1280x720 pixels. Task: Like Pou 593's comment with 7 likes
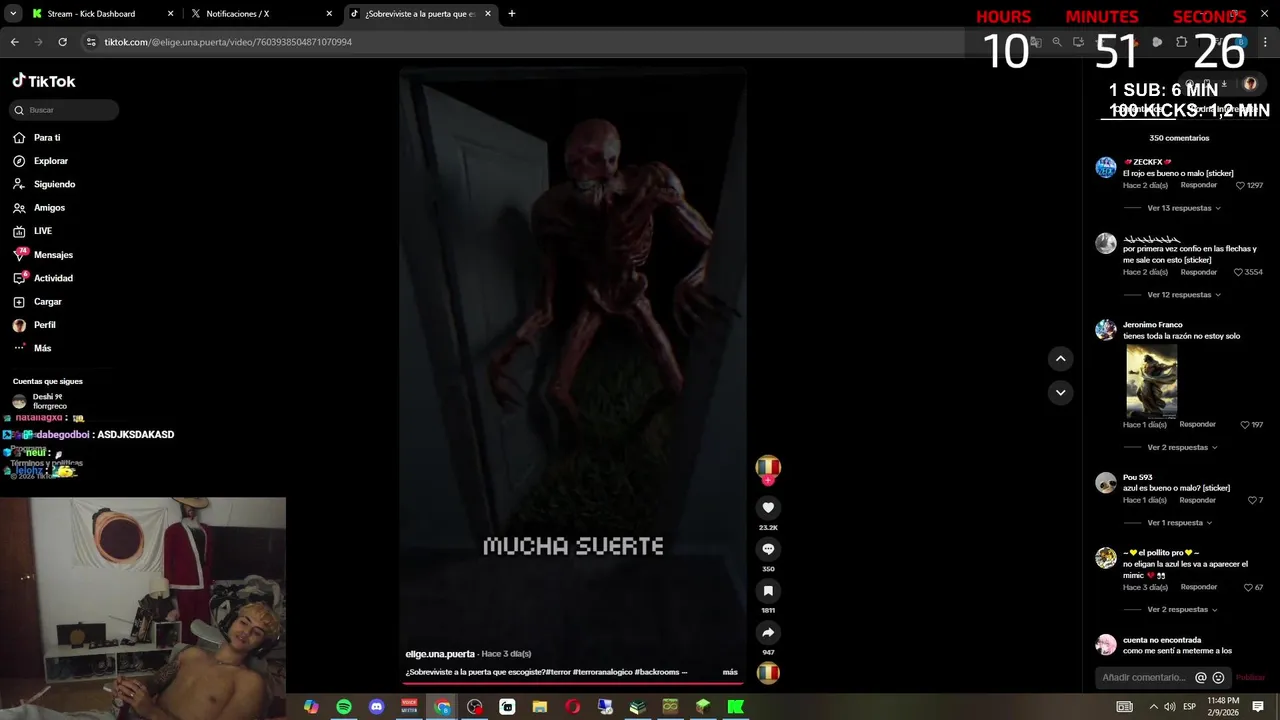pyautogui.click(x=1251, y=500)
